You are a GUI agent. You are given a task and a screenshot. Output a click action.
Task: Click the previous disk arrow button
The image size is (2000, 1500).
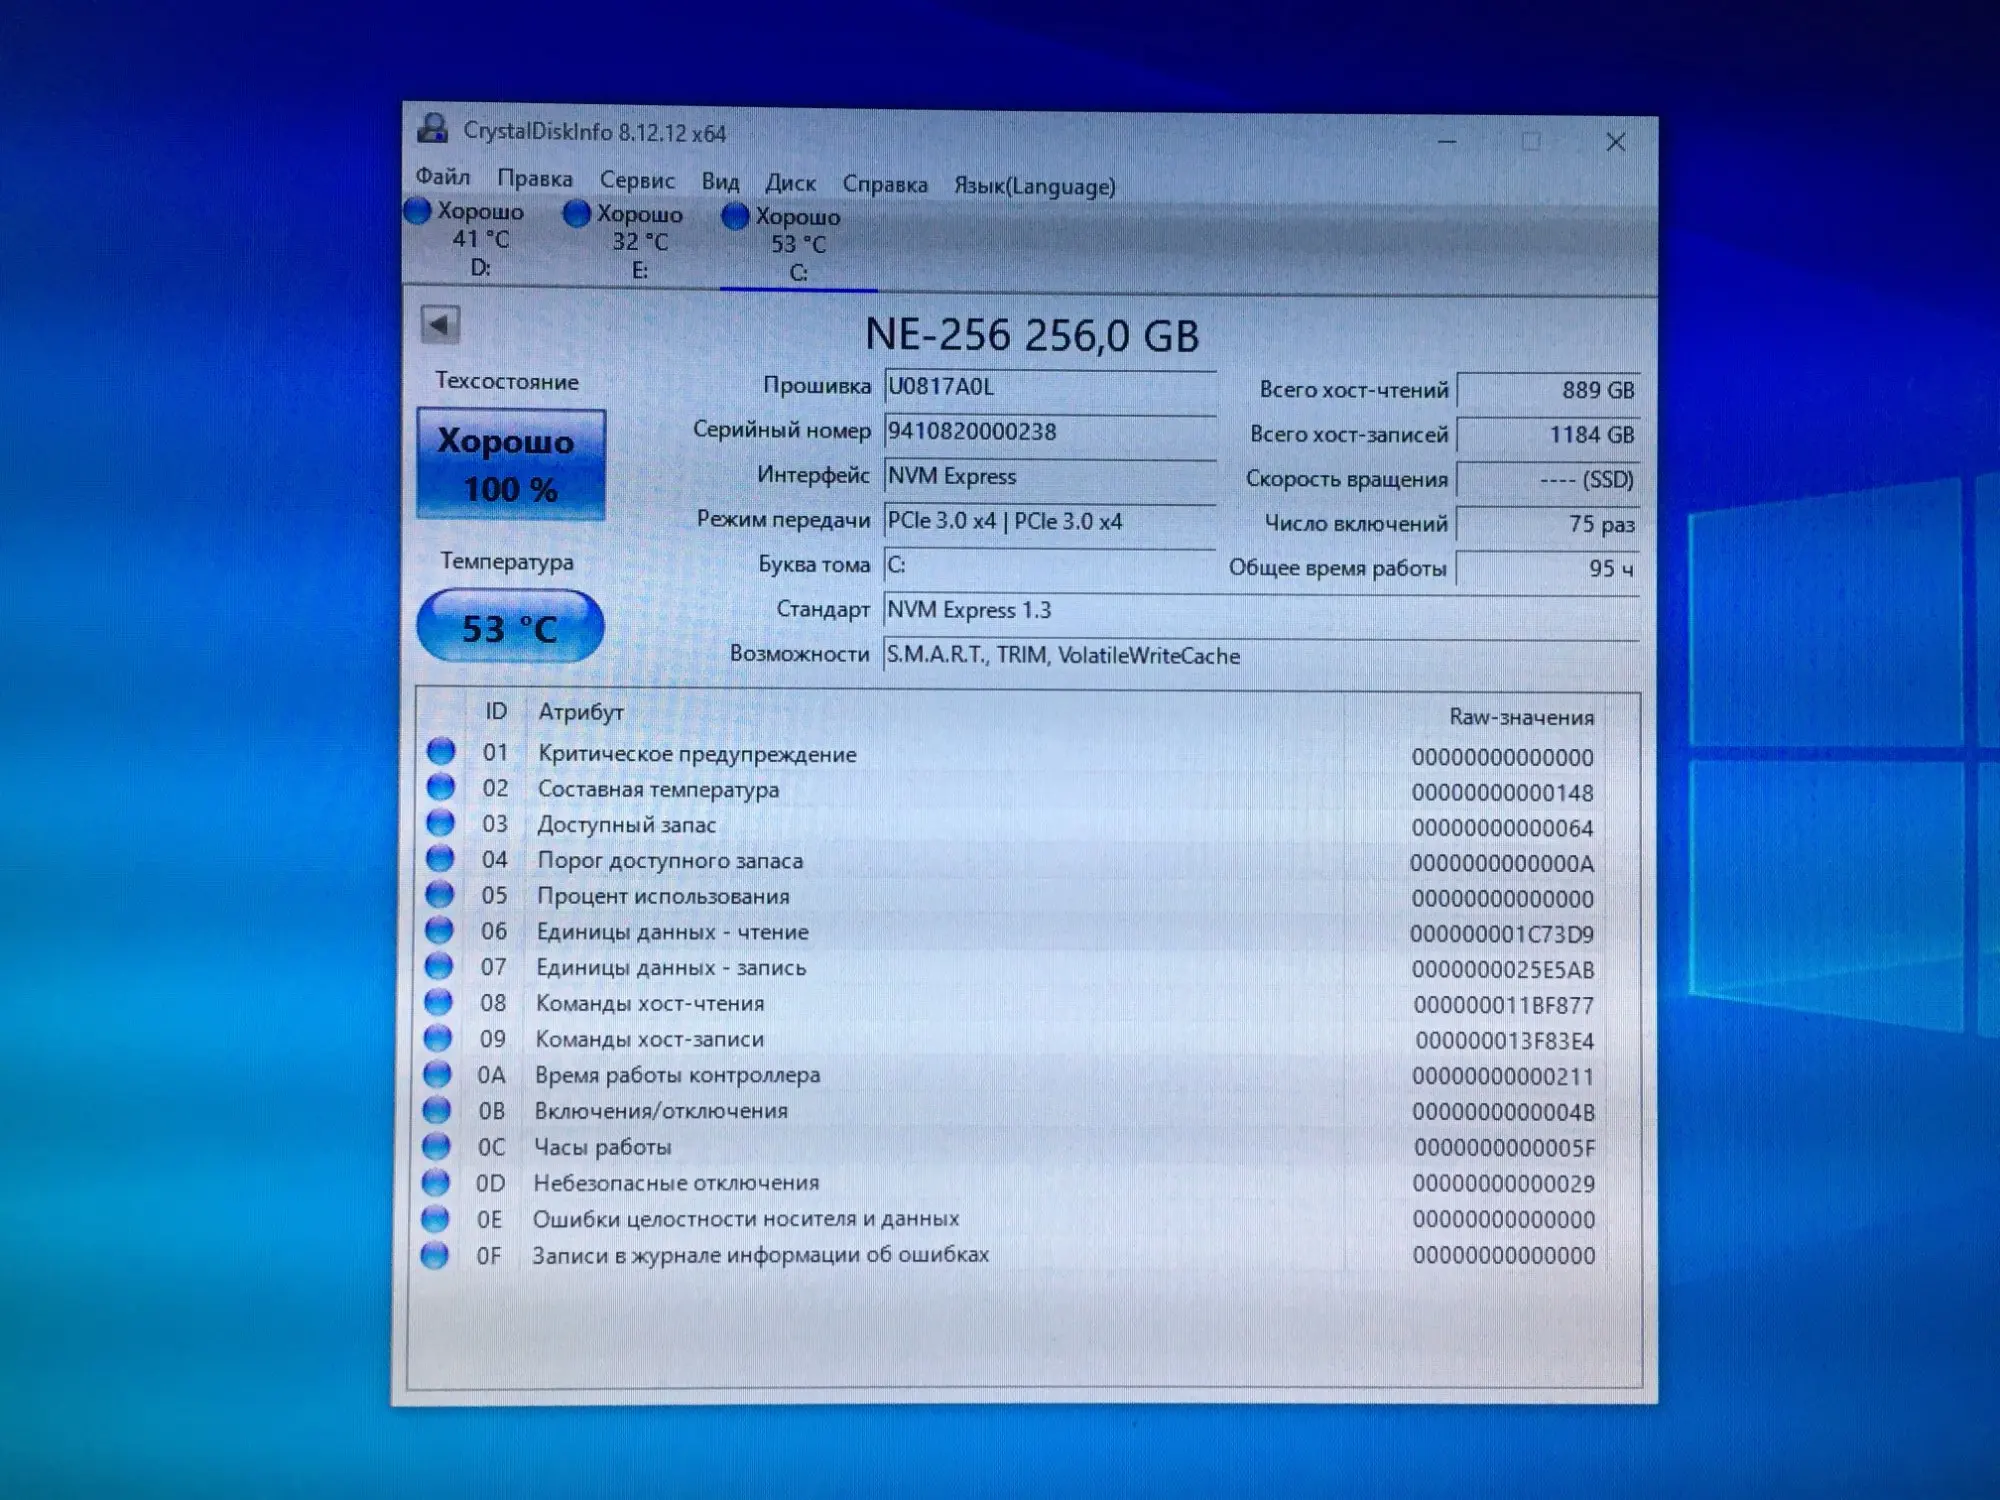440,324
